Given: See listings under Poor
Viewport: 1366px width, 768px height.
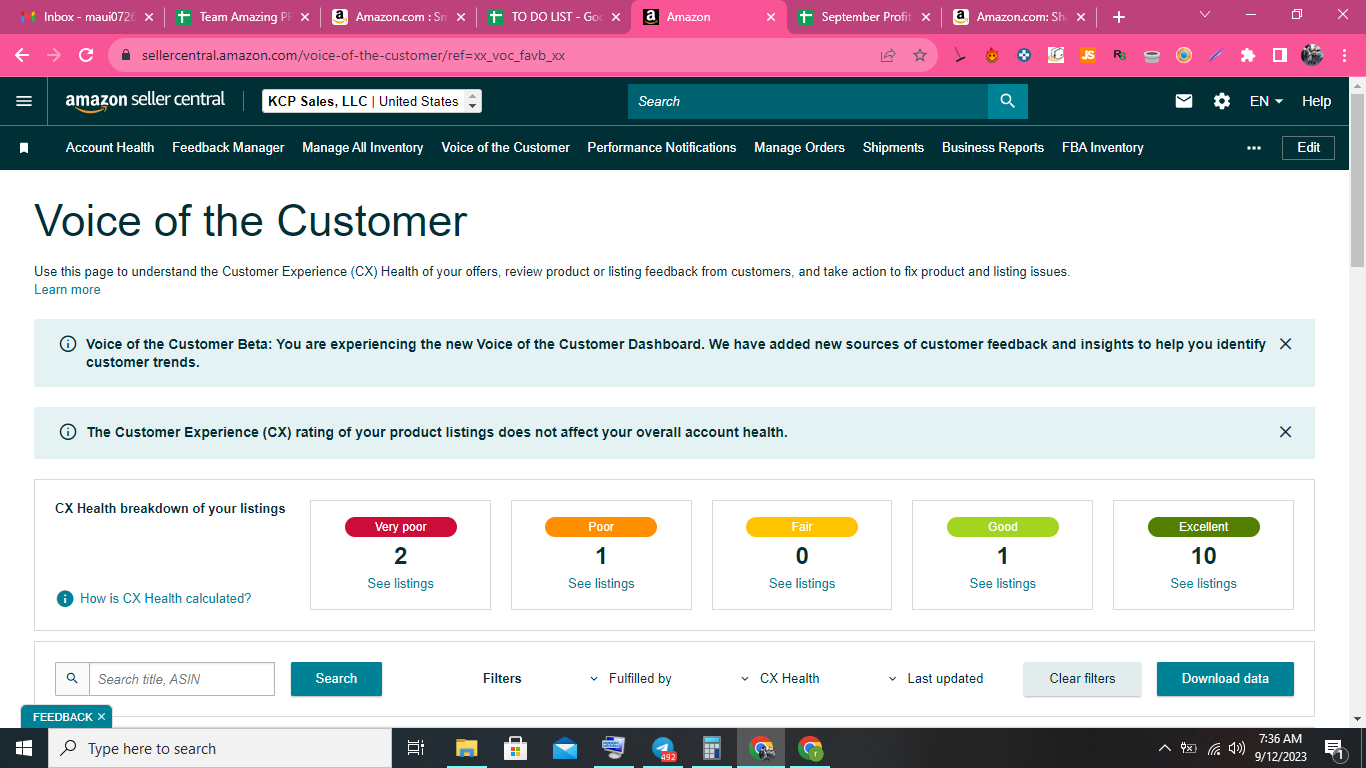Looking at the screenshot, I should [601, 584].
